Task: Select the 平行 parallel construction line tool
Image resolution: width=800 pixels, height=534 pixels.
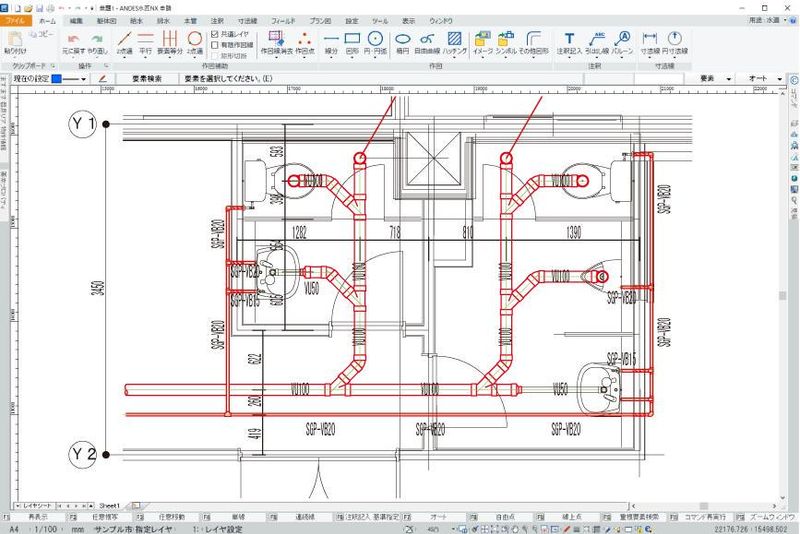Action: pos(145,43)
